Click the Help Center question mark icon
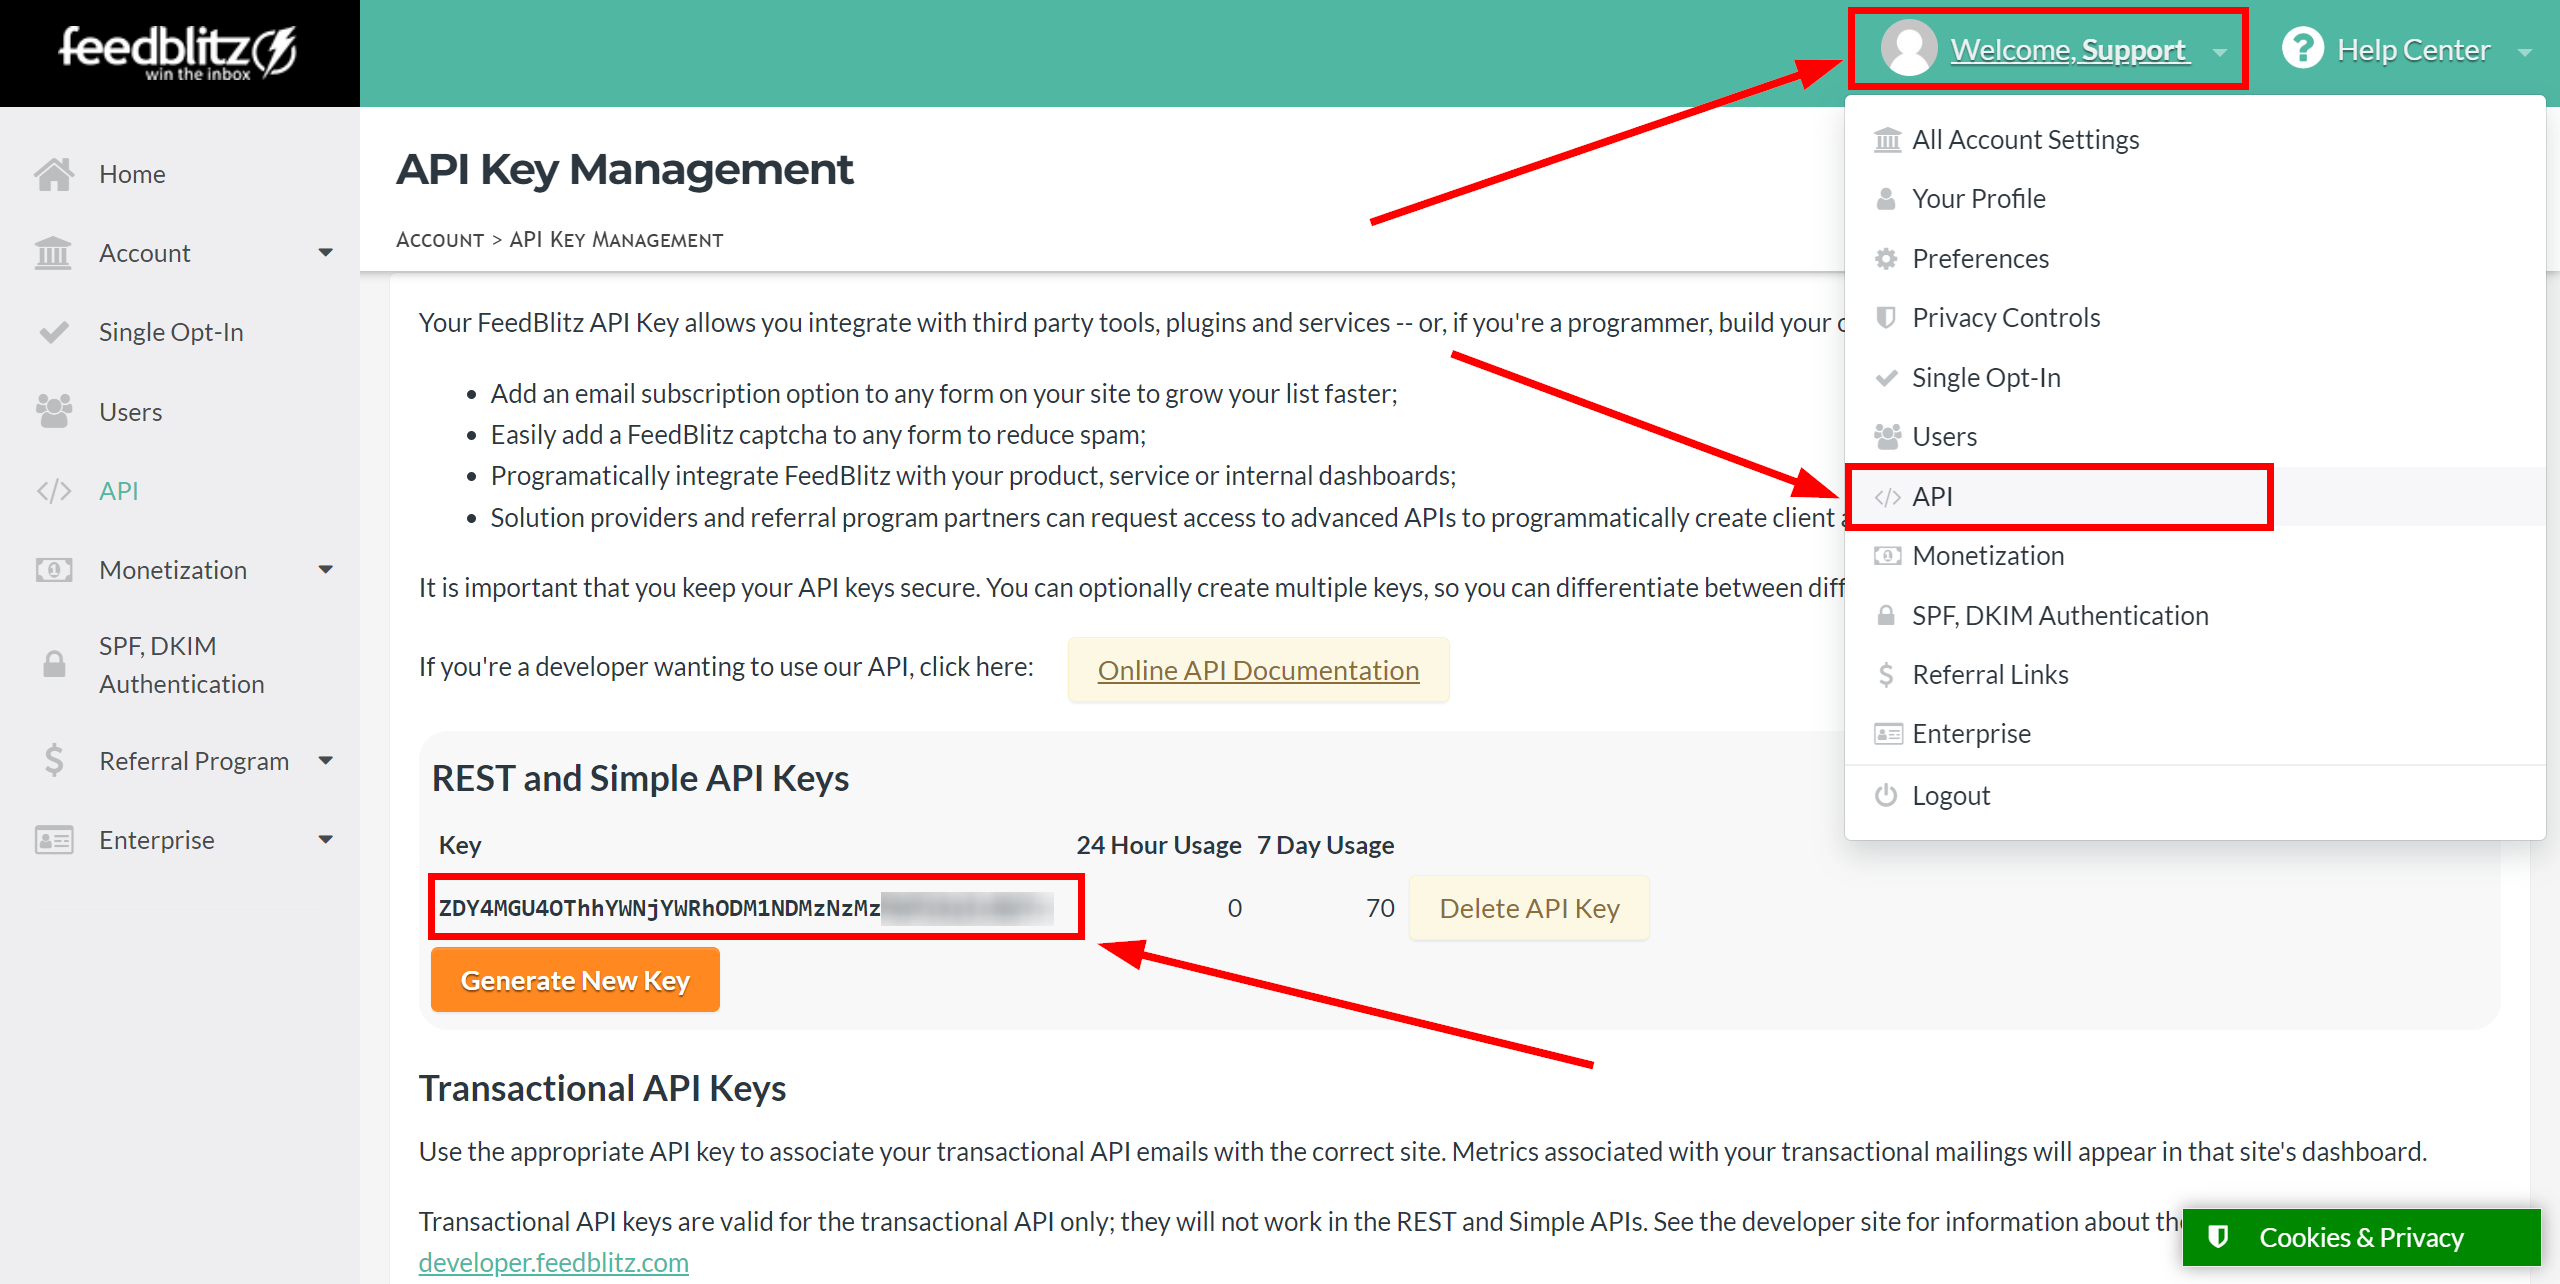 pos(2302,48)
